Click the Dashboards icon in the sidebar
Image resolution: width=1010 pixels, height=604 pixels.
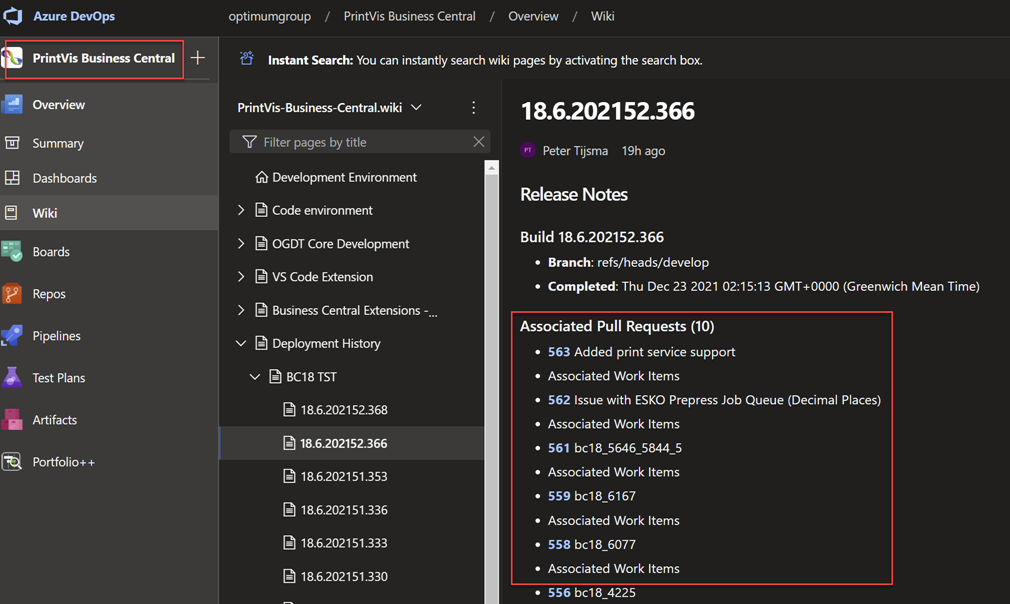click(12, 178)
